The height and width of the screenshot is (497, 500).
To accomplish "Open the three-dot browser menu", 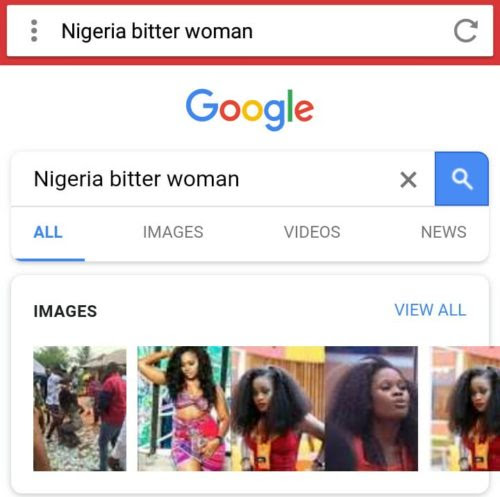I will (34, 31).
